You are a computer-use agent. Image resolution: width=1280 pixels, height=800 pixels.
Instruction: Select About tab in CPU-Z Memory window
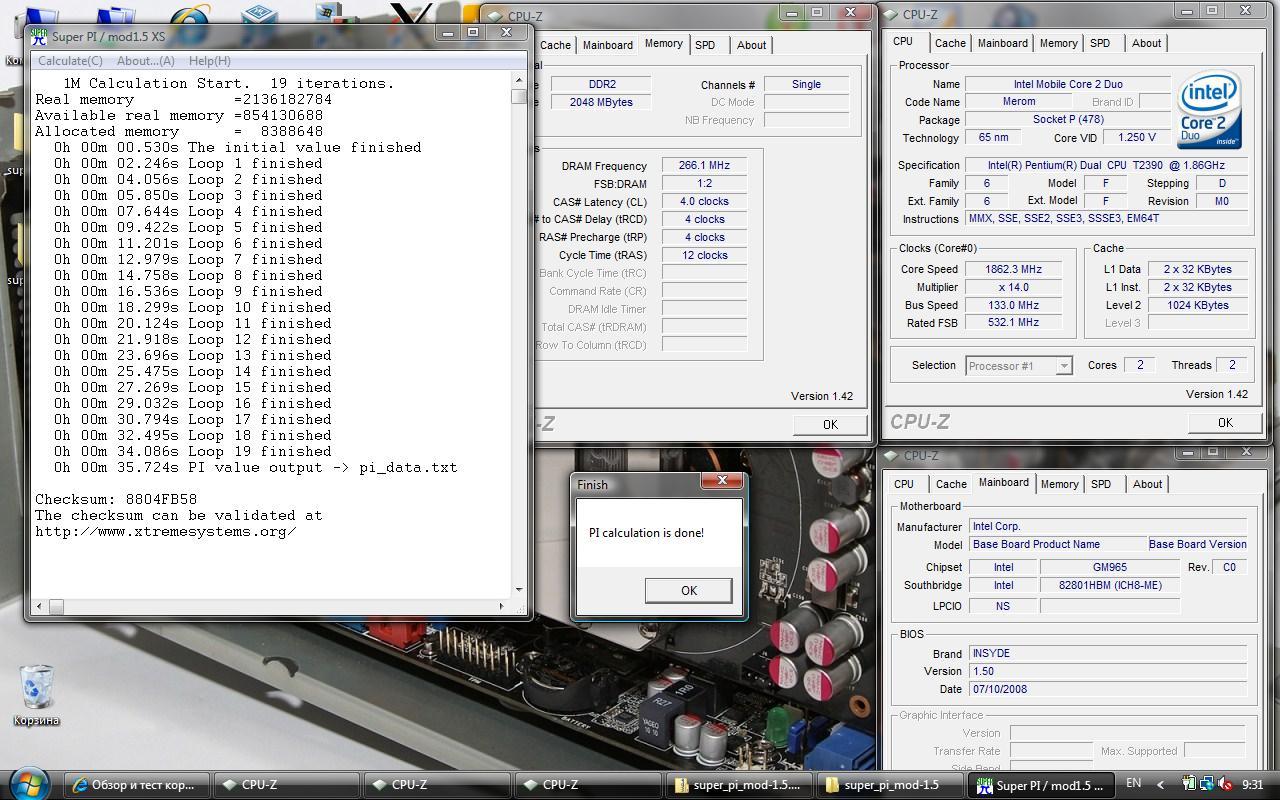[751, 45]
